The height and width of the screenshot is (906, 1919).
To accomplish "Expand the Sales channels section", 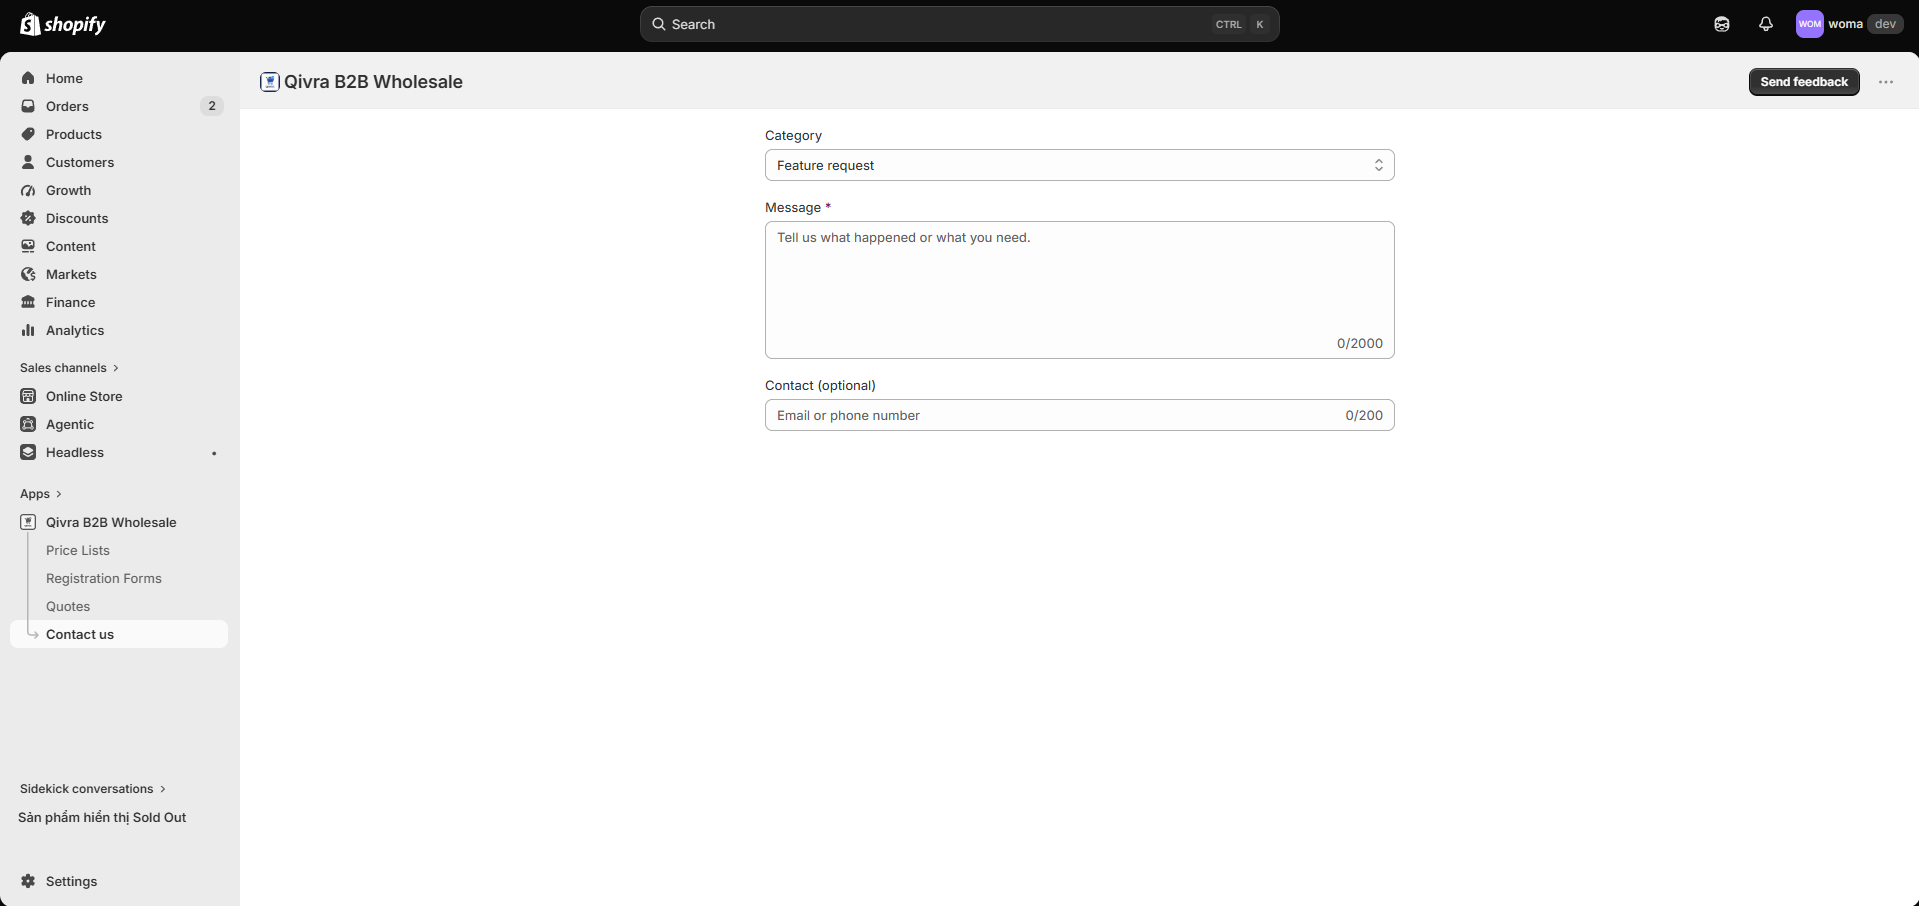I will (69, 368).
